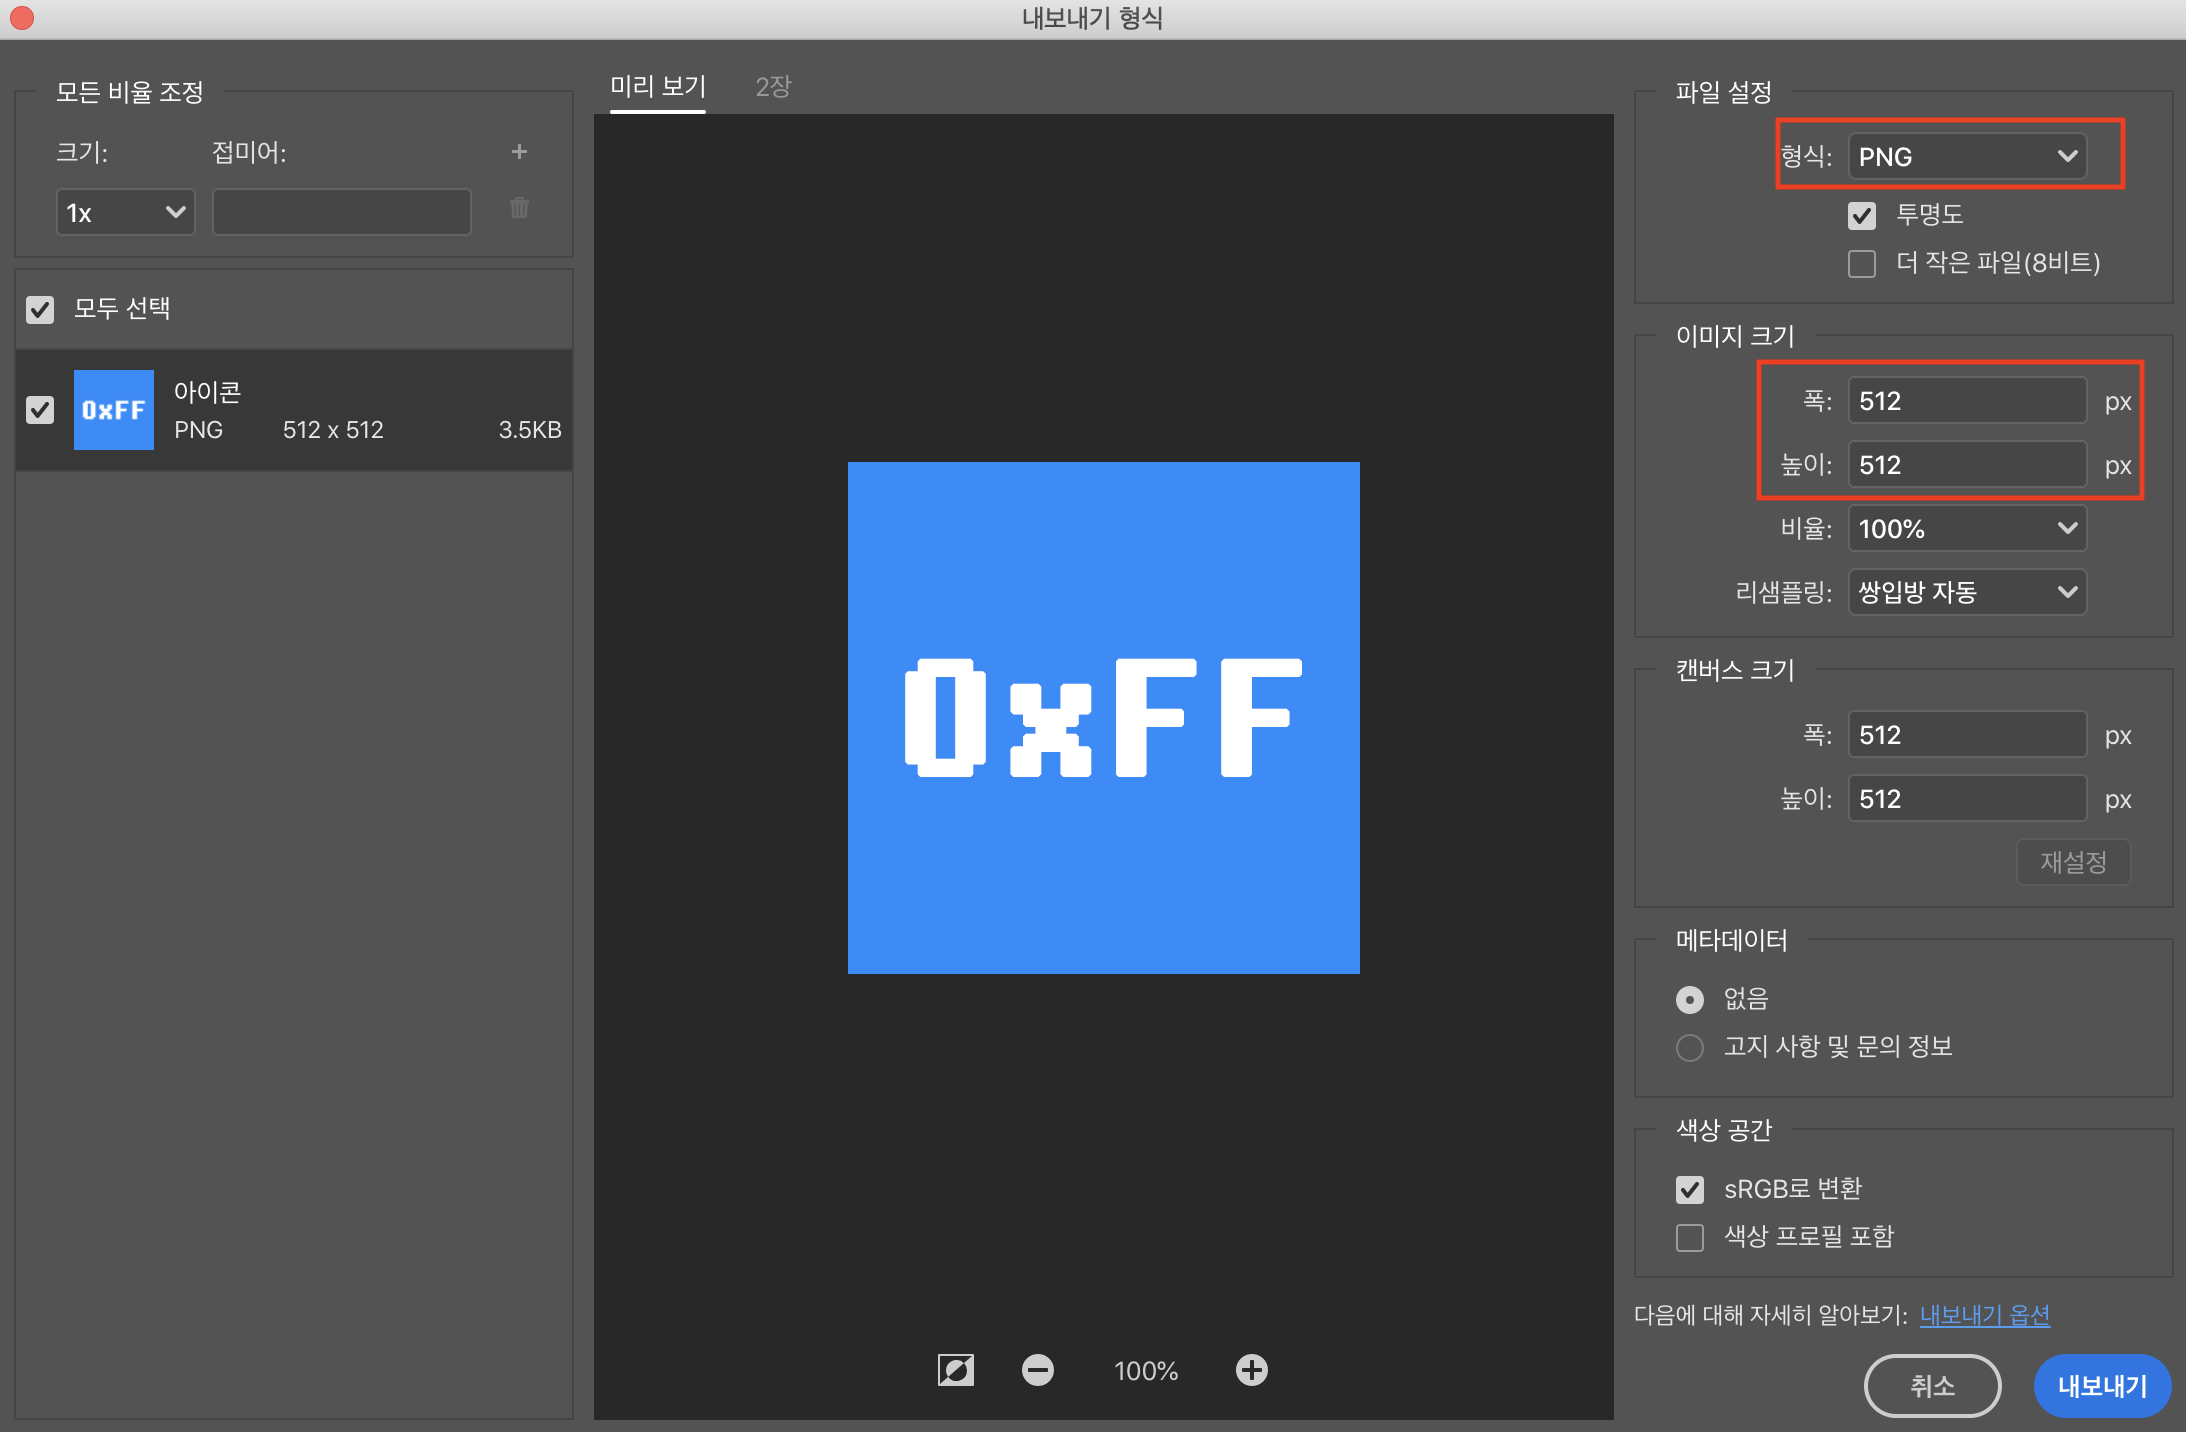The width and height of the screenshot is (2186, 1432).
Task: Open the 내보내기 옵션 link
Action: tap(1984, 1315)
